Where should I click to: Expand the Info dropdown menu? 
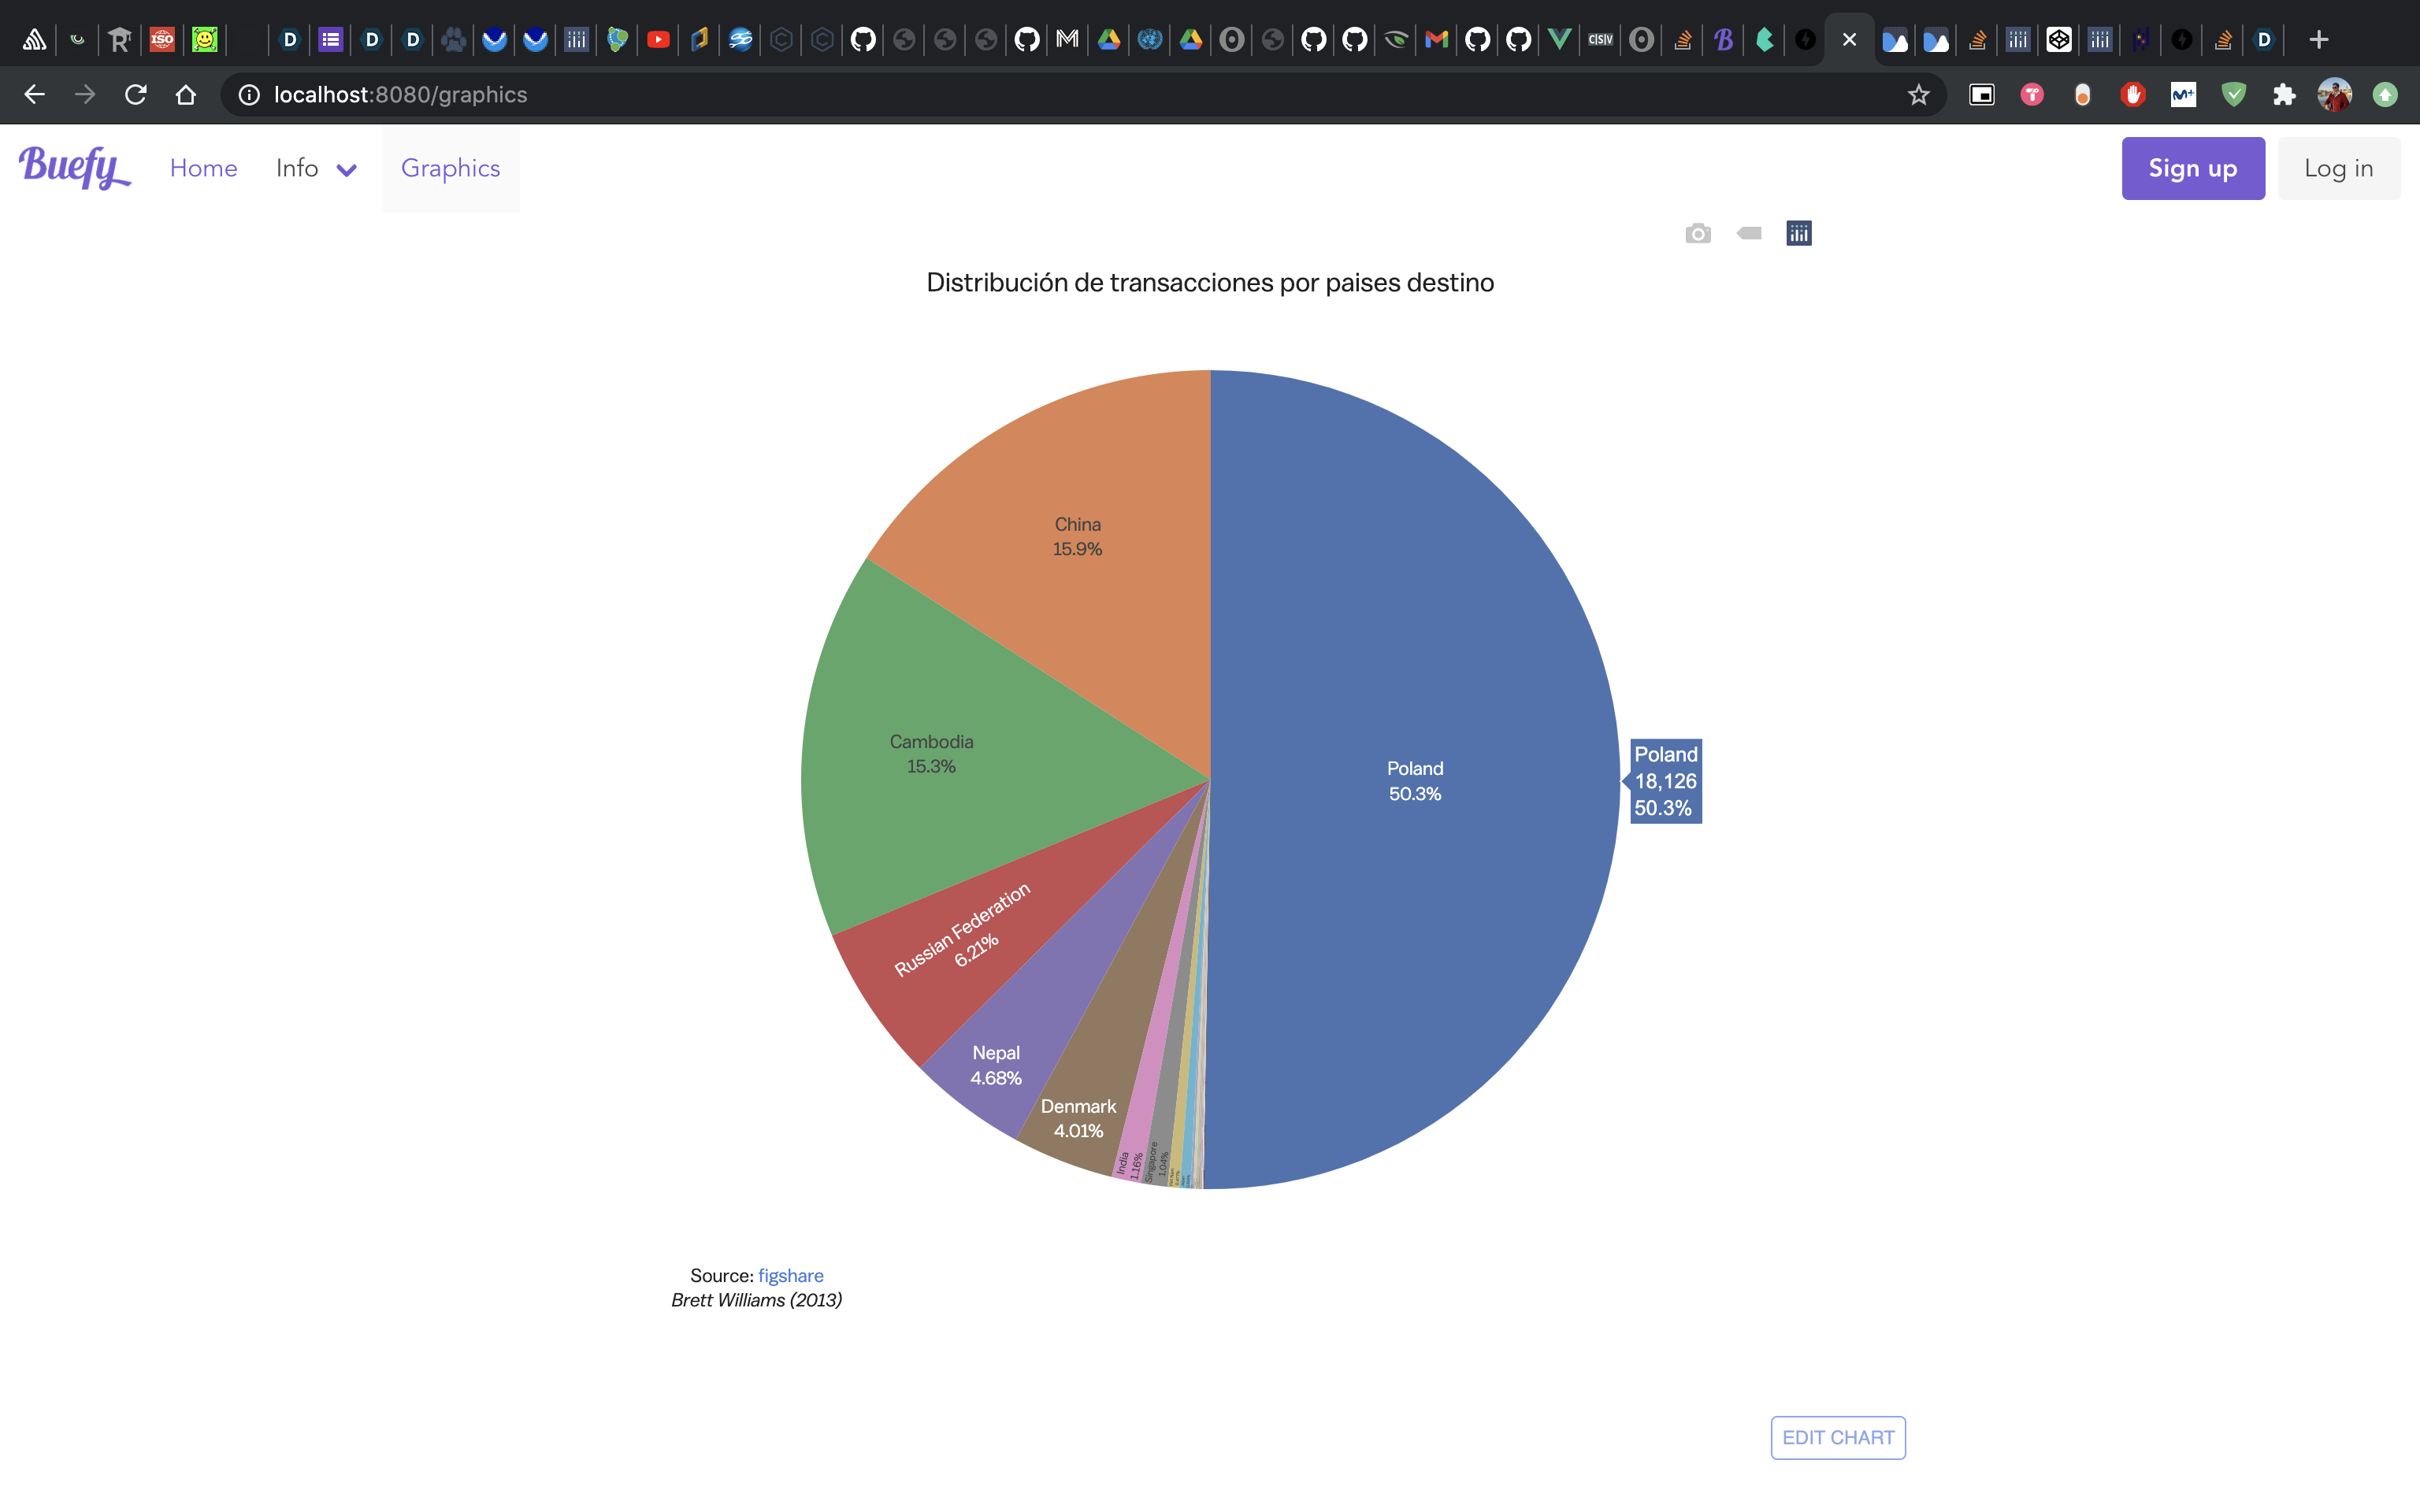coord(315,169)
